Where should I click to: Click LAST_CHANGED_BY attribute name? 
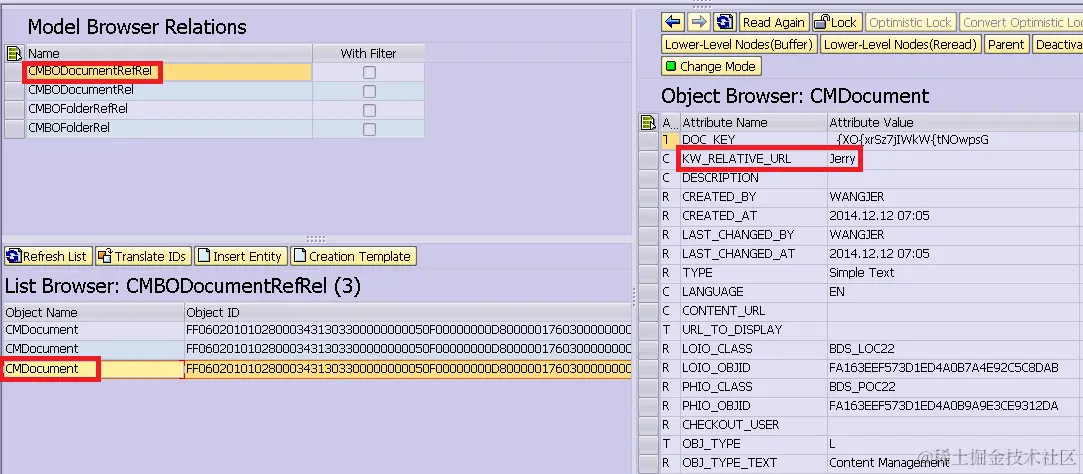click(x=738, y=235)
